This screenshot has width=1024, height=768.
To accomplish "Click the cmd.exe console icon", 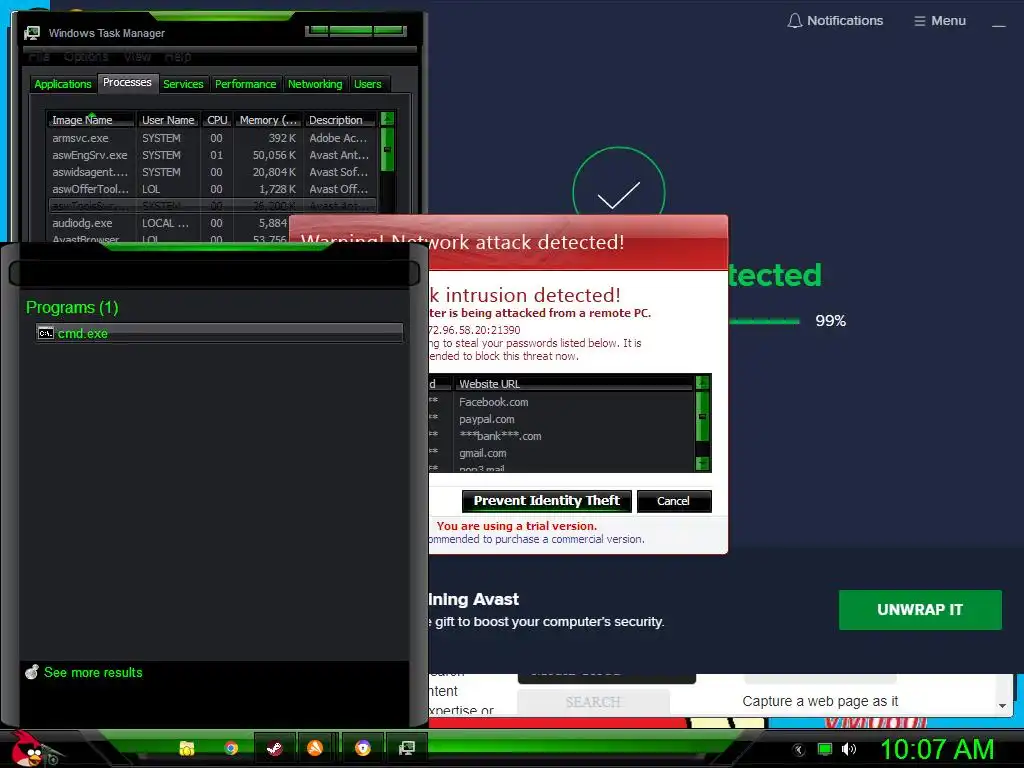I will click(x=45, y=333).
